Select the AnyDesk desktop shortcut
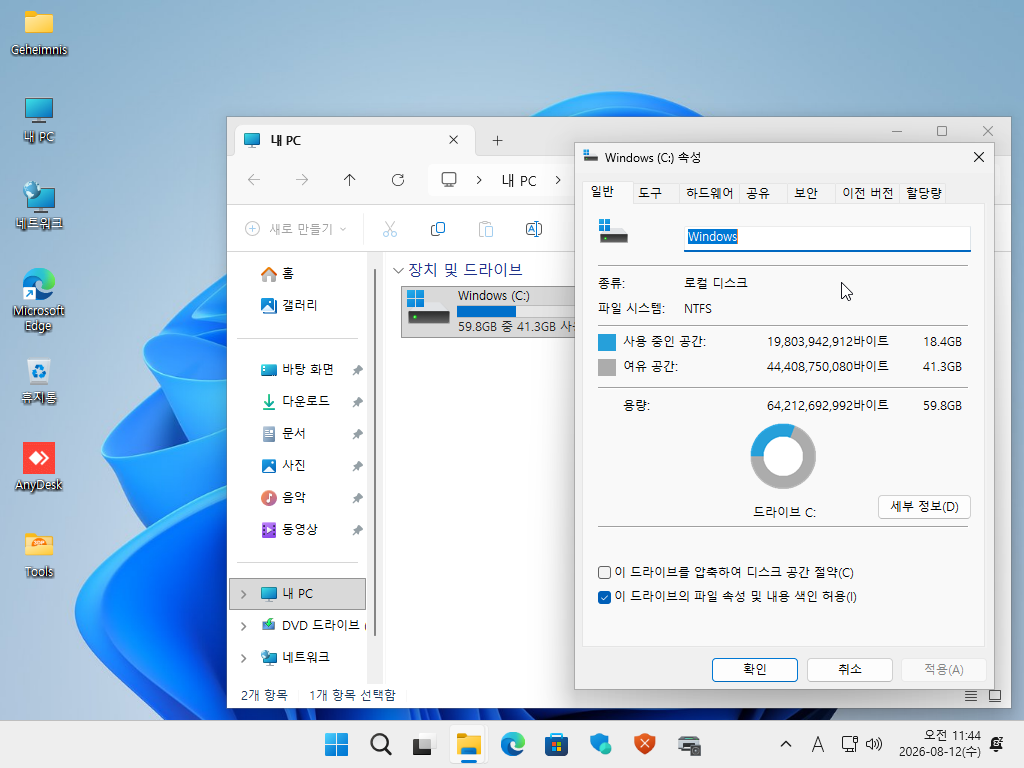Image resolution: width=1024 pixels, height=768 pixels. (39, 467)
